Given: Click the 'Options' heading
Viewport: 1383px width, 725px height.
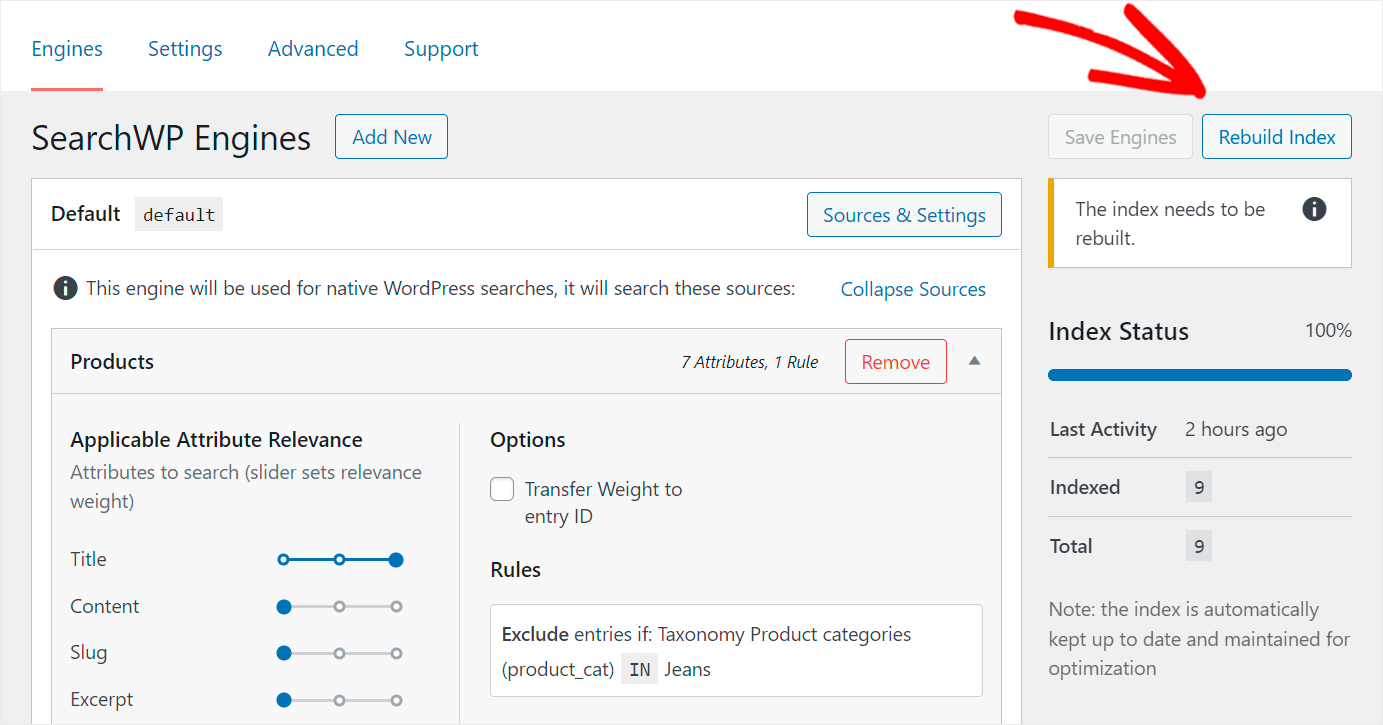Looking at the screenshot, I should tap(527, 440).
